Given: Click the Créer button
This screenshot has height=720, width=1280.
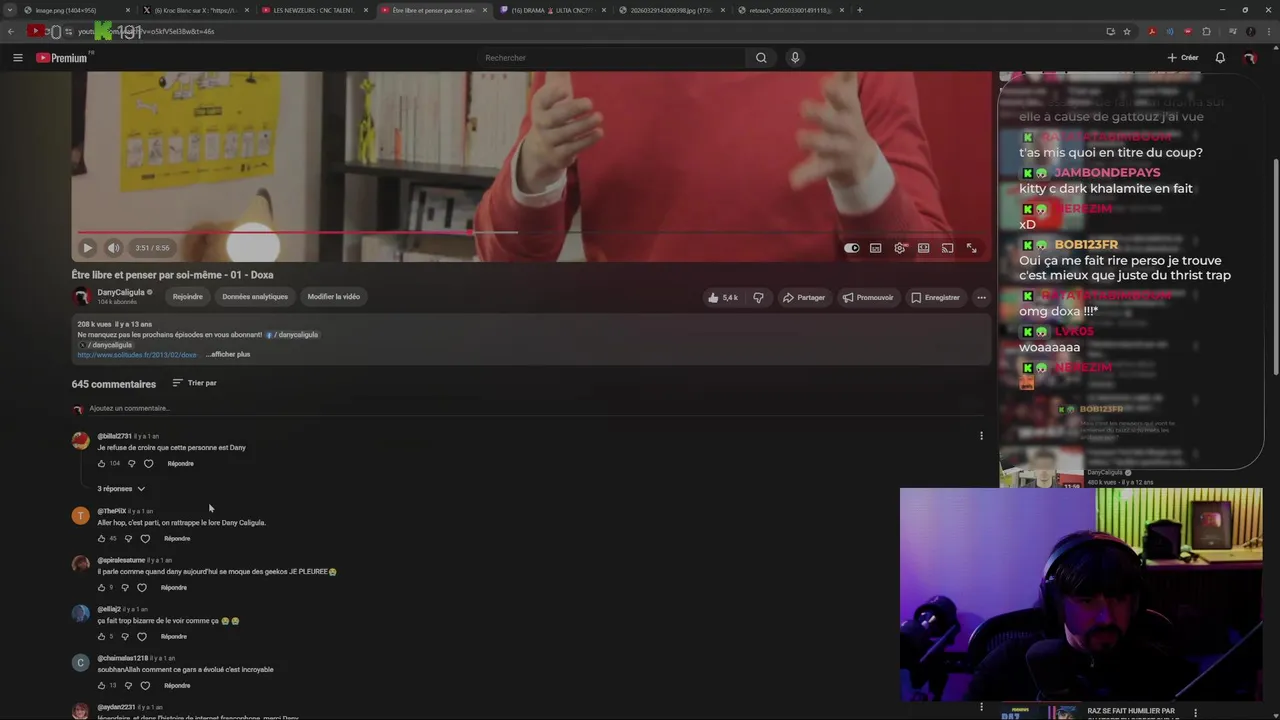Looking at the screenshot, I should 1183,58.
